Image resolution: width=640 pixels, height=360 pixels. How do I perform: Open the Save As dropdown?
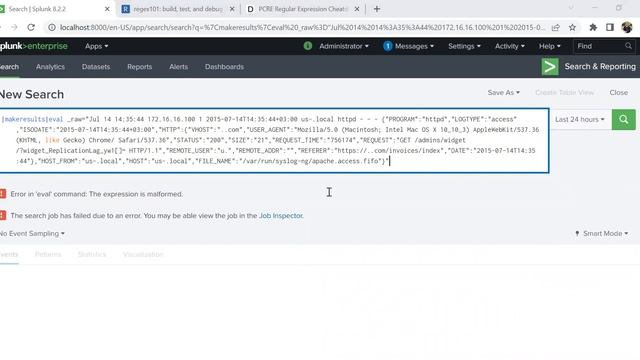(x=504, y=93)
